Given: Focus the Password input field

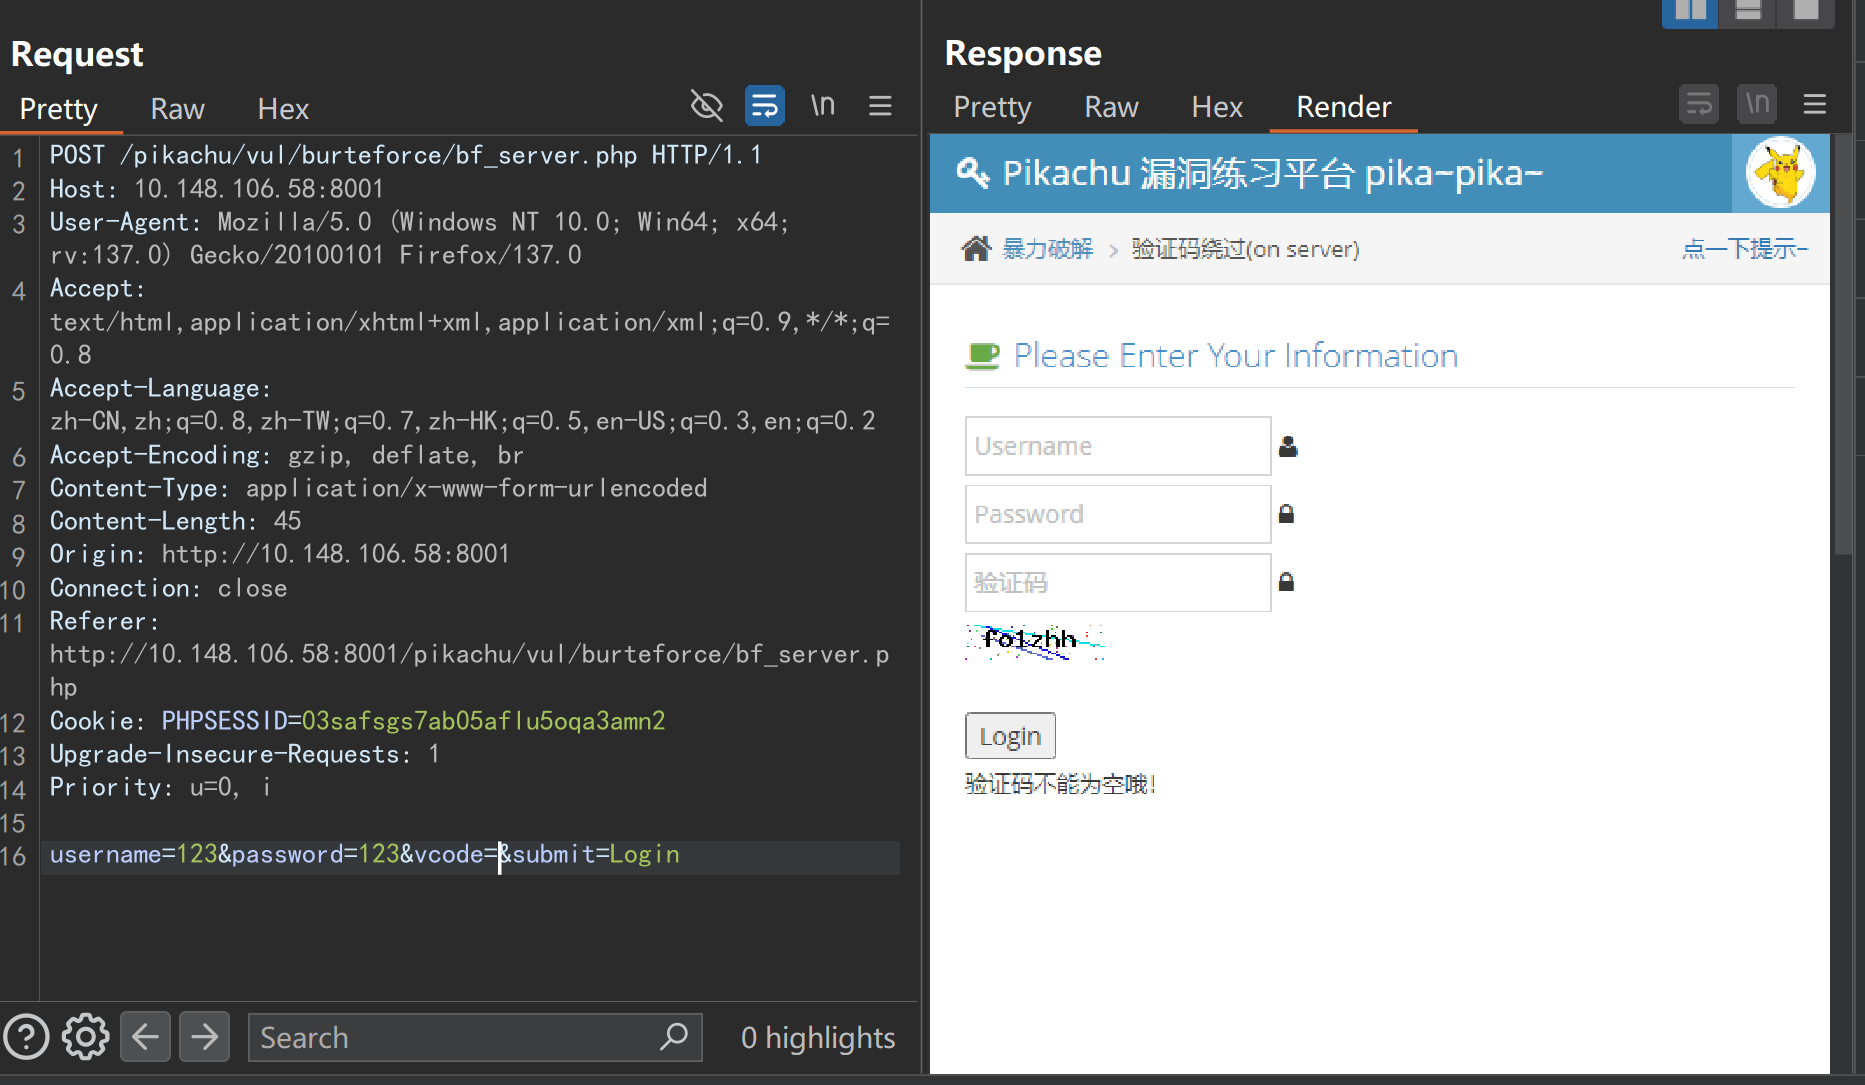Looking at the screenshot, I should coord(1118,514).
